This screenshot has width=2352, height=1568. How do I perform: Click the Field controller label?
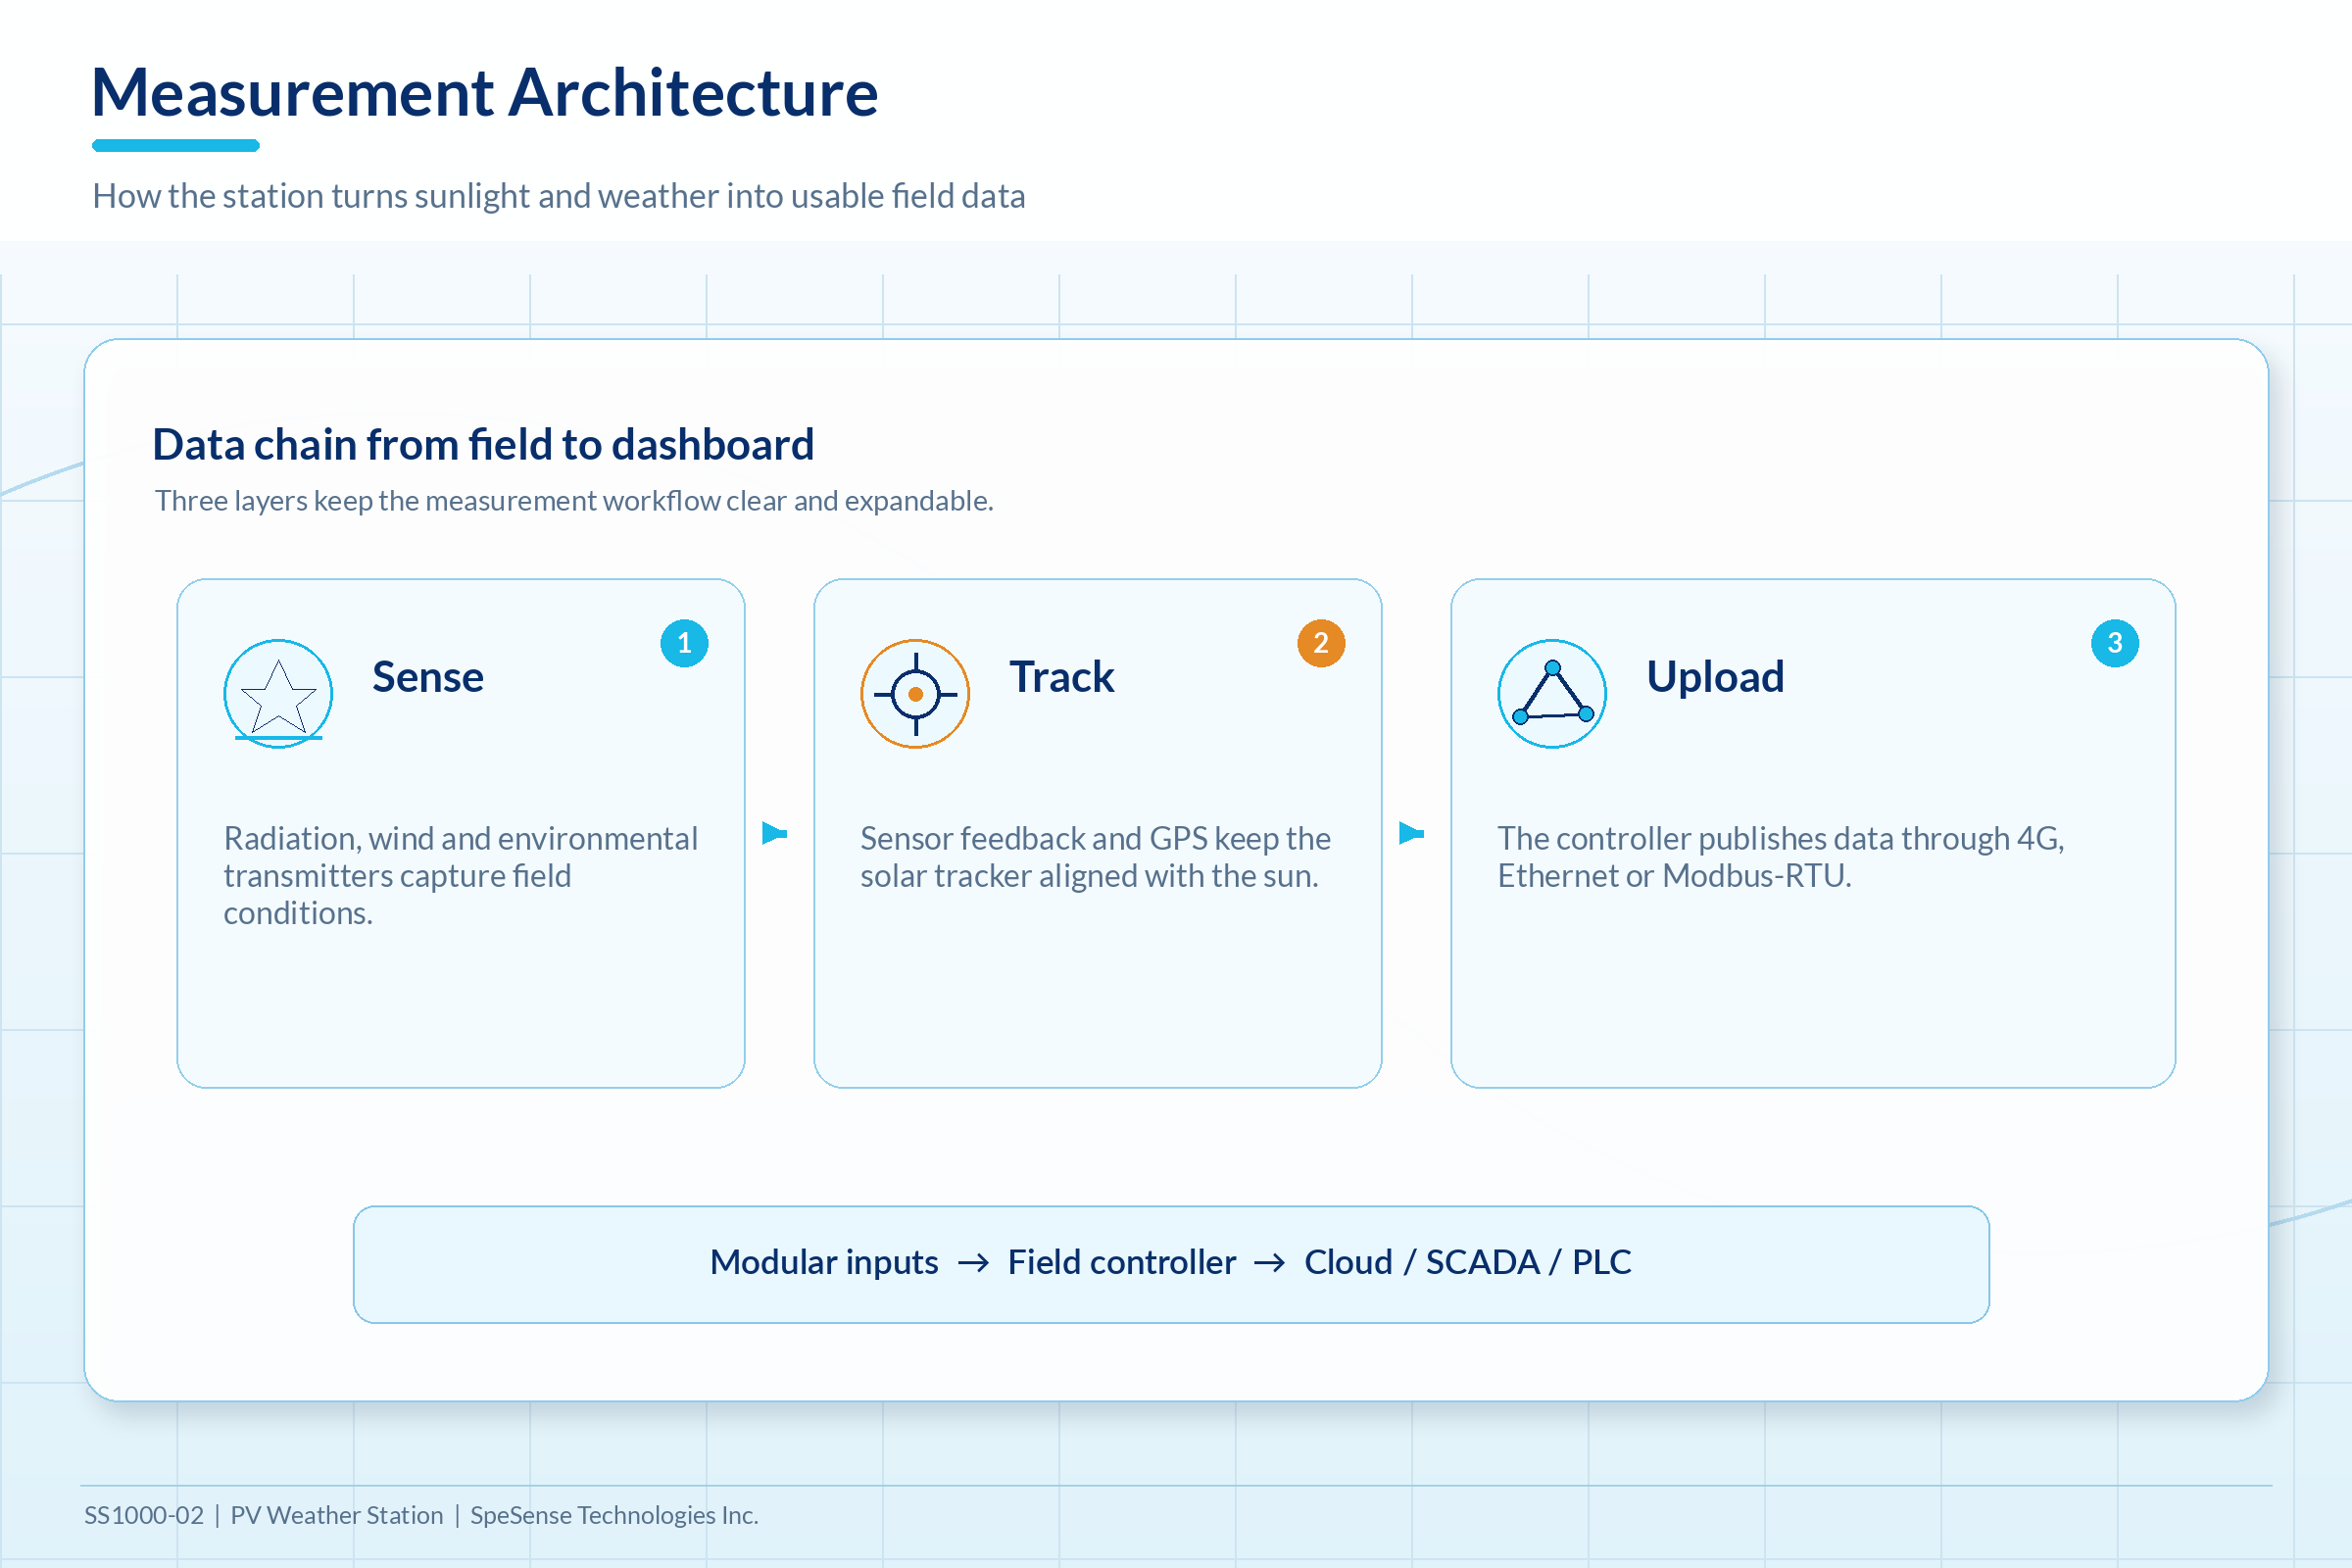coord(1122,1263)
